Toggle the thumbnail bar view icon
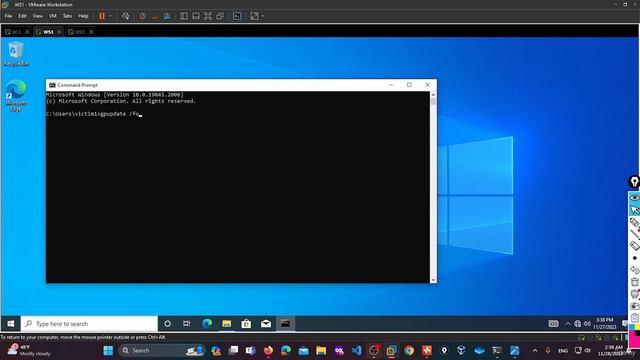This screenshot has width=640, height=360. tap(196, 16)
